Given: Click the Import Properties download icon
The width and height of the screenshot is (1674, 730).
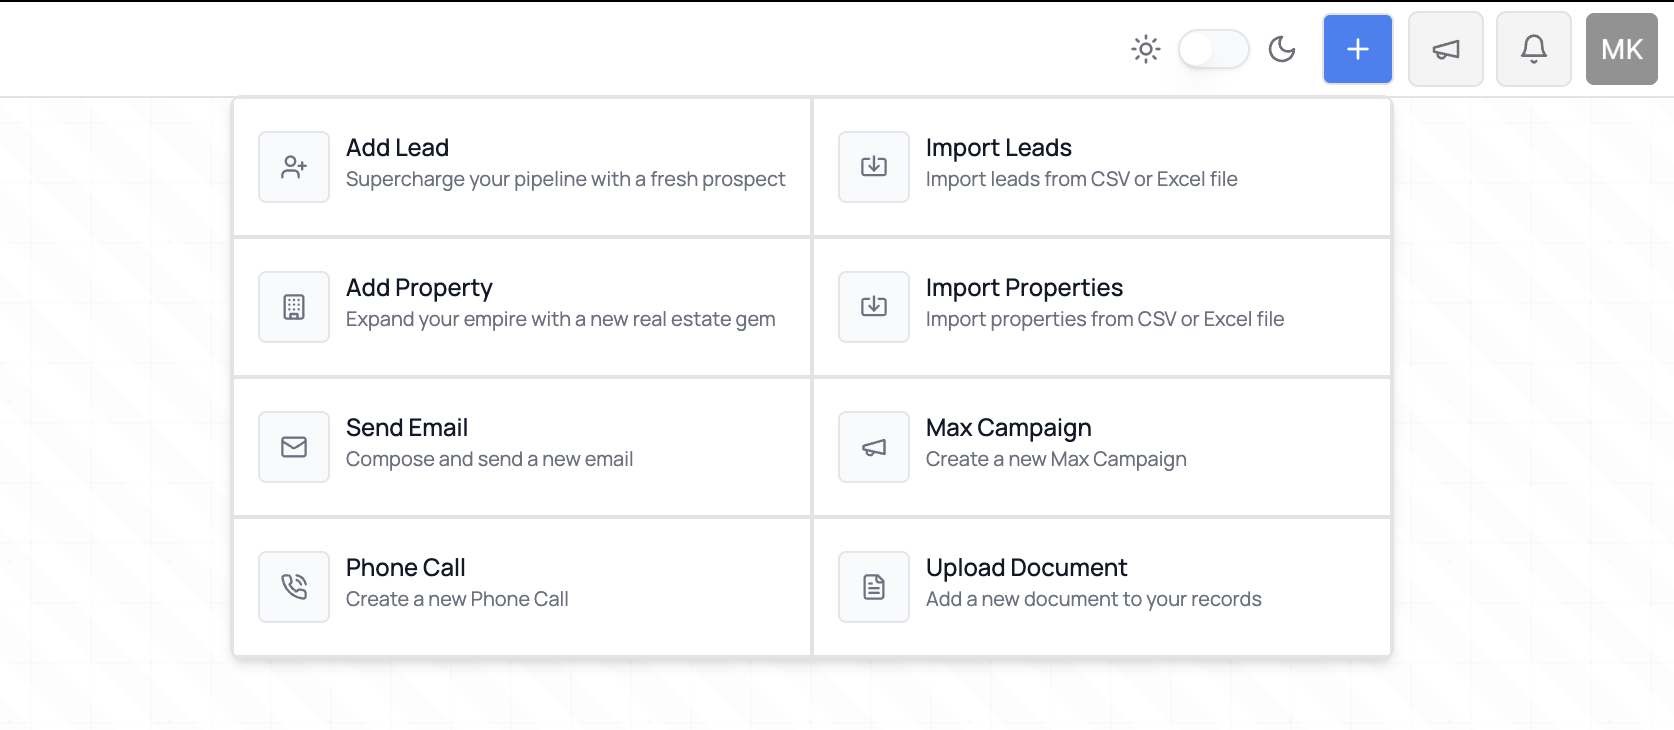Looking at the screenshot, I should tap(874, 307).
